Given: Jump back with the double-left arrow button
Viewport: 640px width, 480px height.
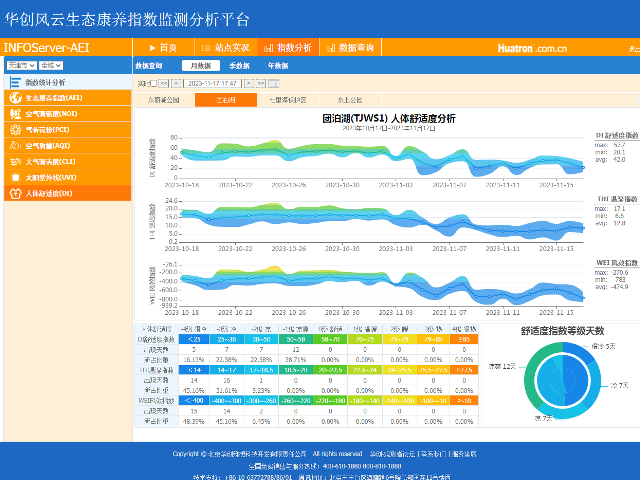Looking at the screenshot, I should click(x=164, y=84).
